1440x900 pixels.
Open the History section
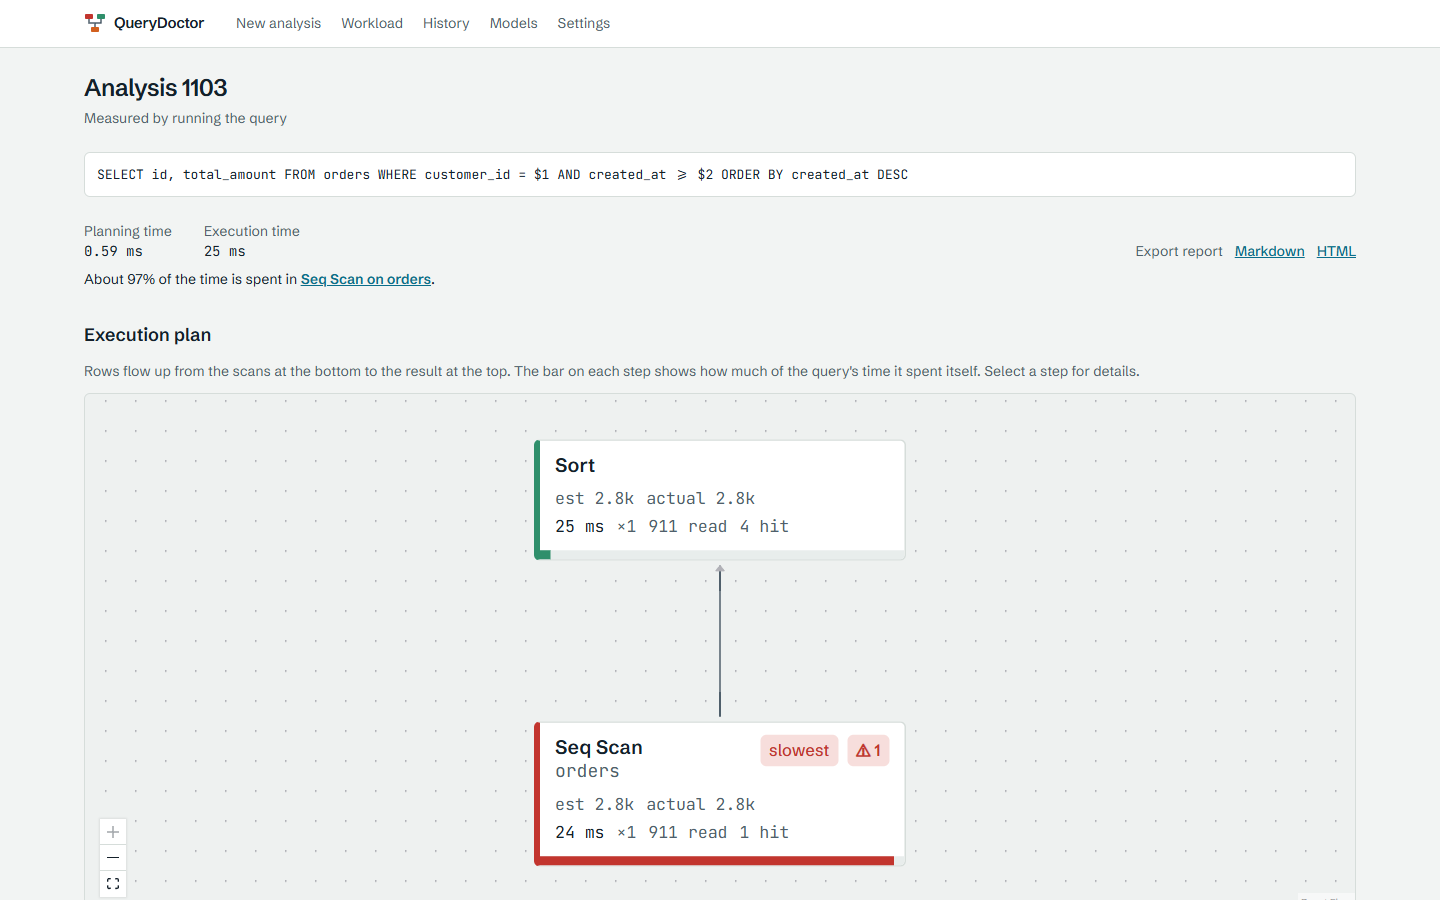point(446,23)
